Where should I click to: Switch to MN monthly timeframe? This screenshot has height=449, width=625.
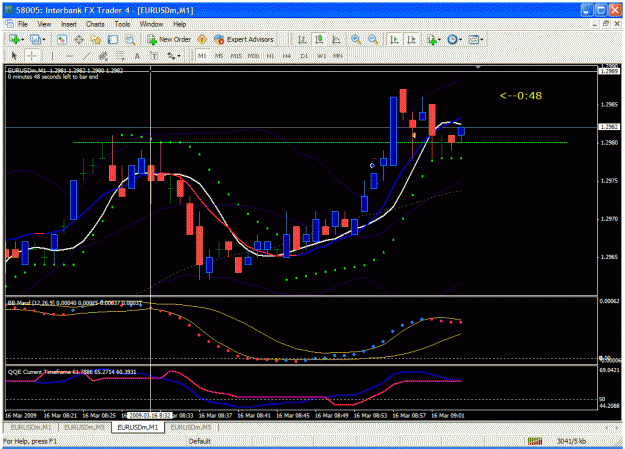pos(338,56)
